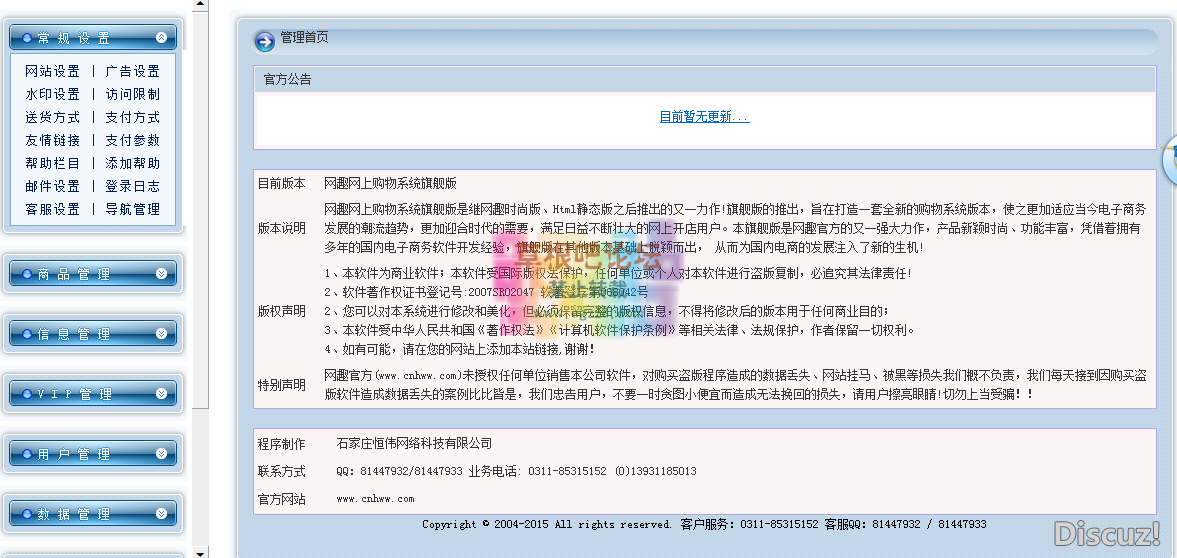Open 添加帮助 page

133,163
